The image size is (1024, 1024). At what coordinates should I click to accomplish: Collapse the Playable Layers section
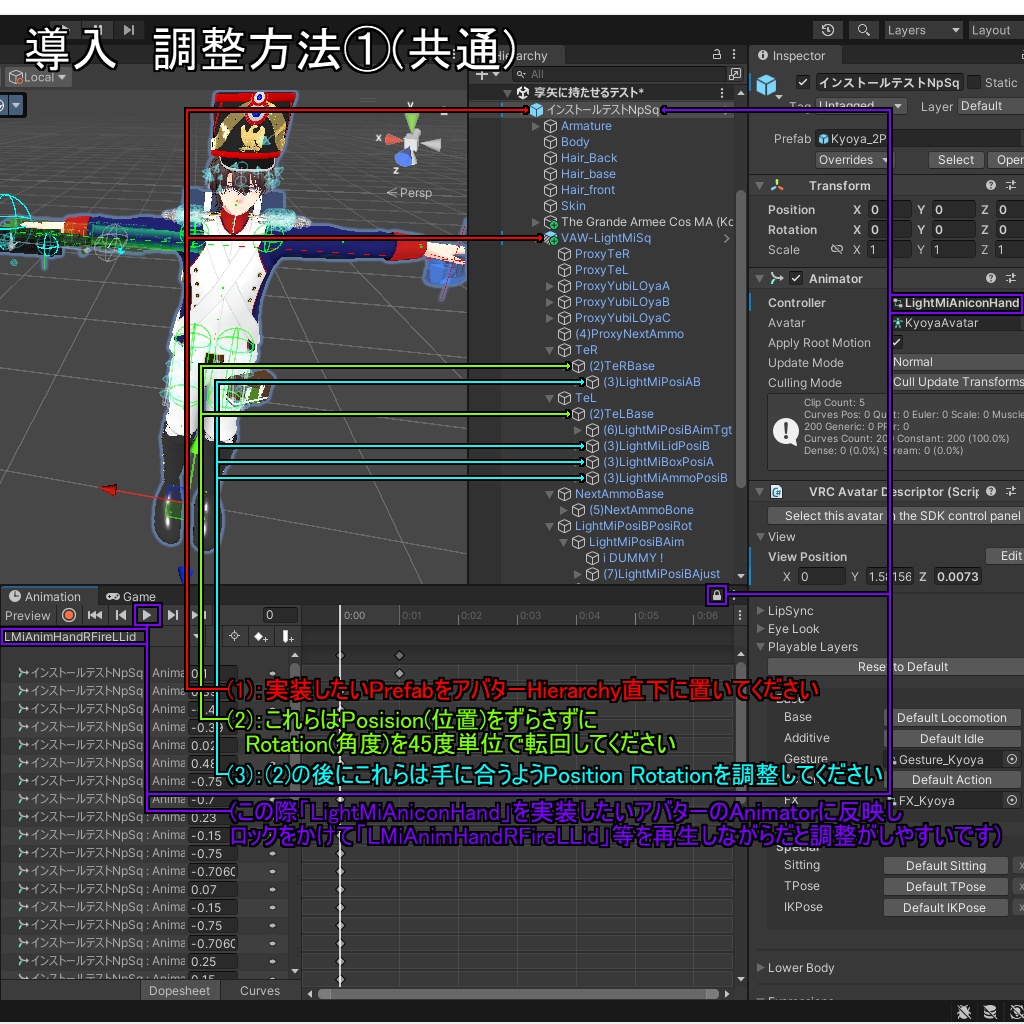(x=760, y=647)
